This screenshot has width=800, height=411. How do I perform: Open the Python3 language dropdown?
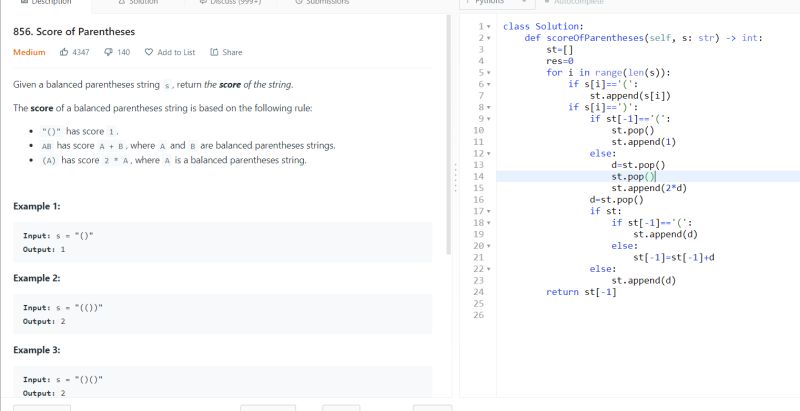point(496,3)
